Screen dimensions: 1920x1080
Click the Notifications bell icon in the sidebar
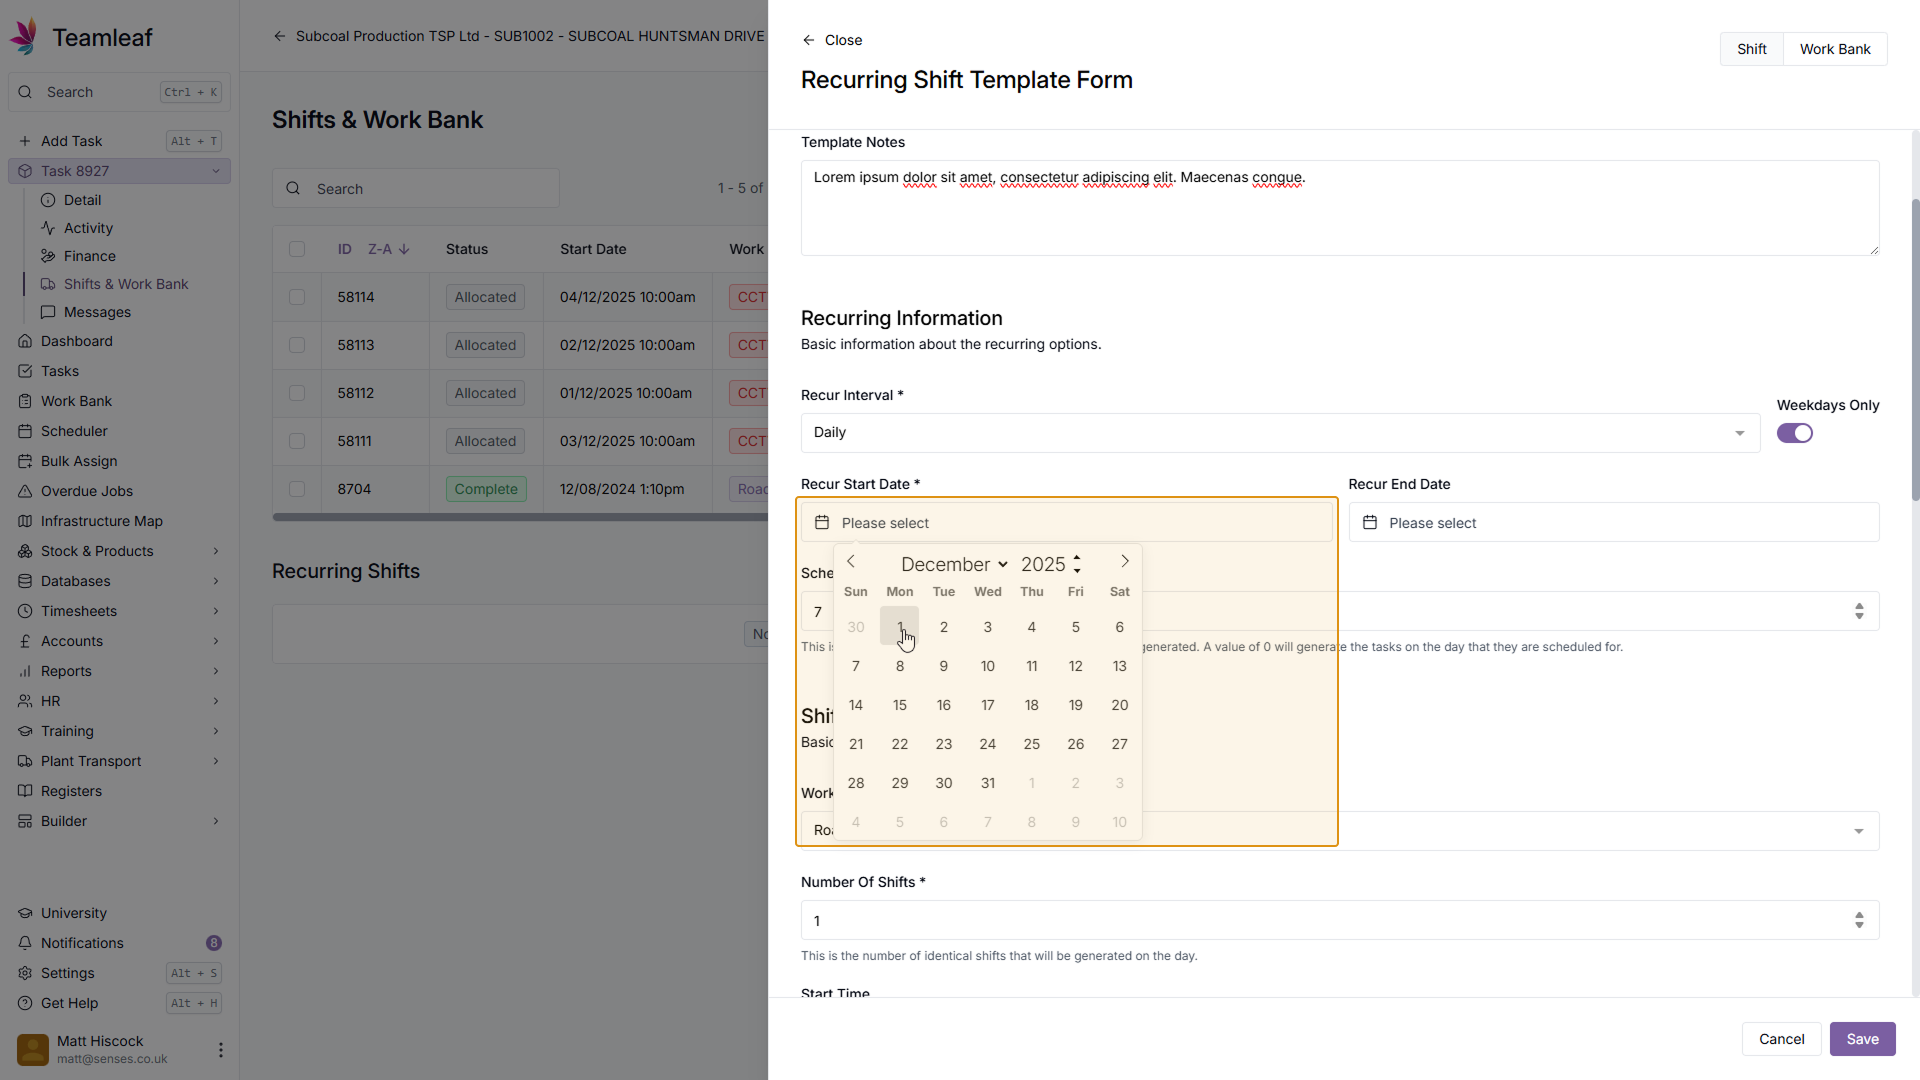coord(25,943)
